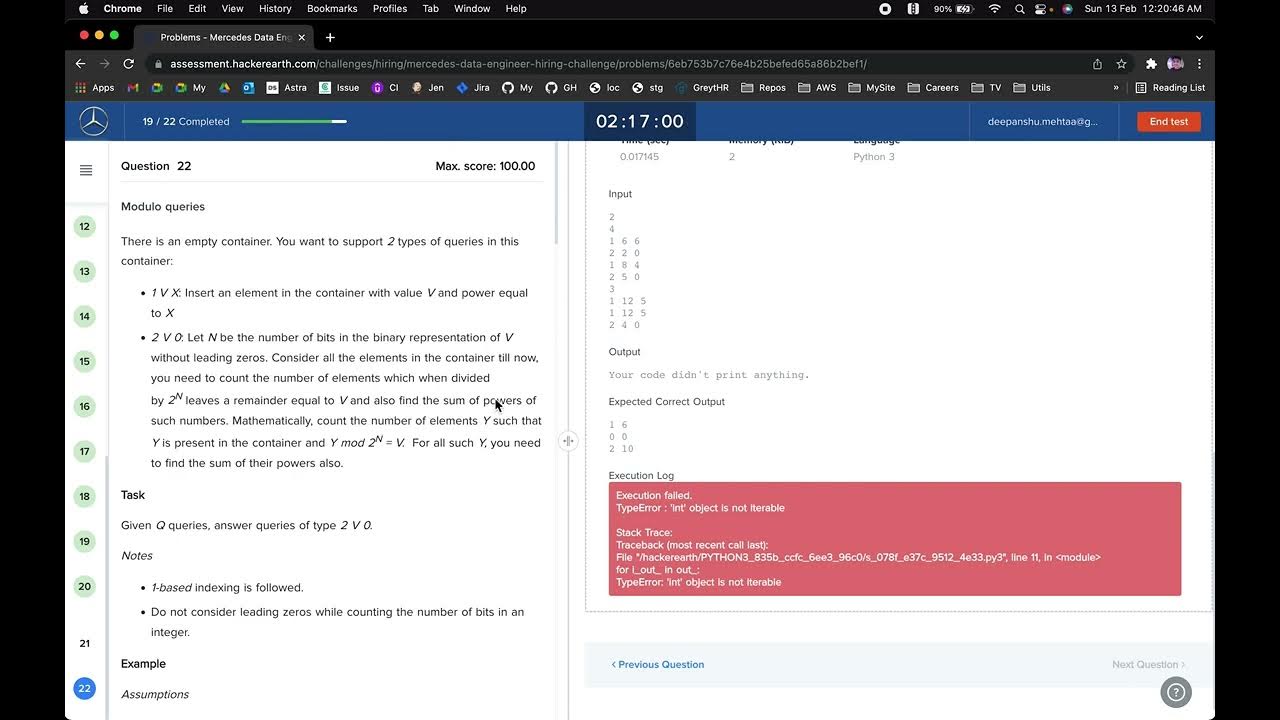Click the address bar URL

tap(518, 64)
